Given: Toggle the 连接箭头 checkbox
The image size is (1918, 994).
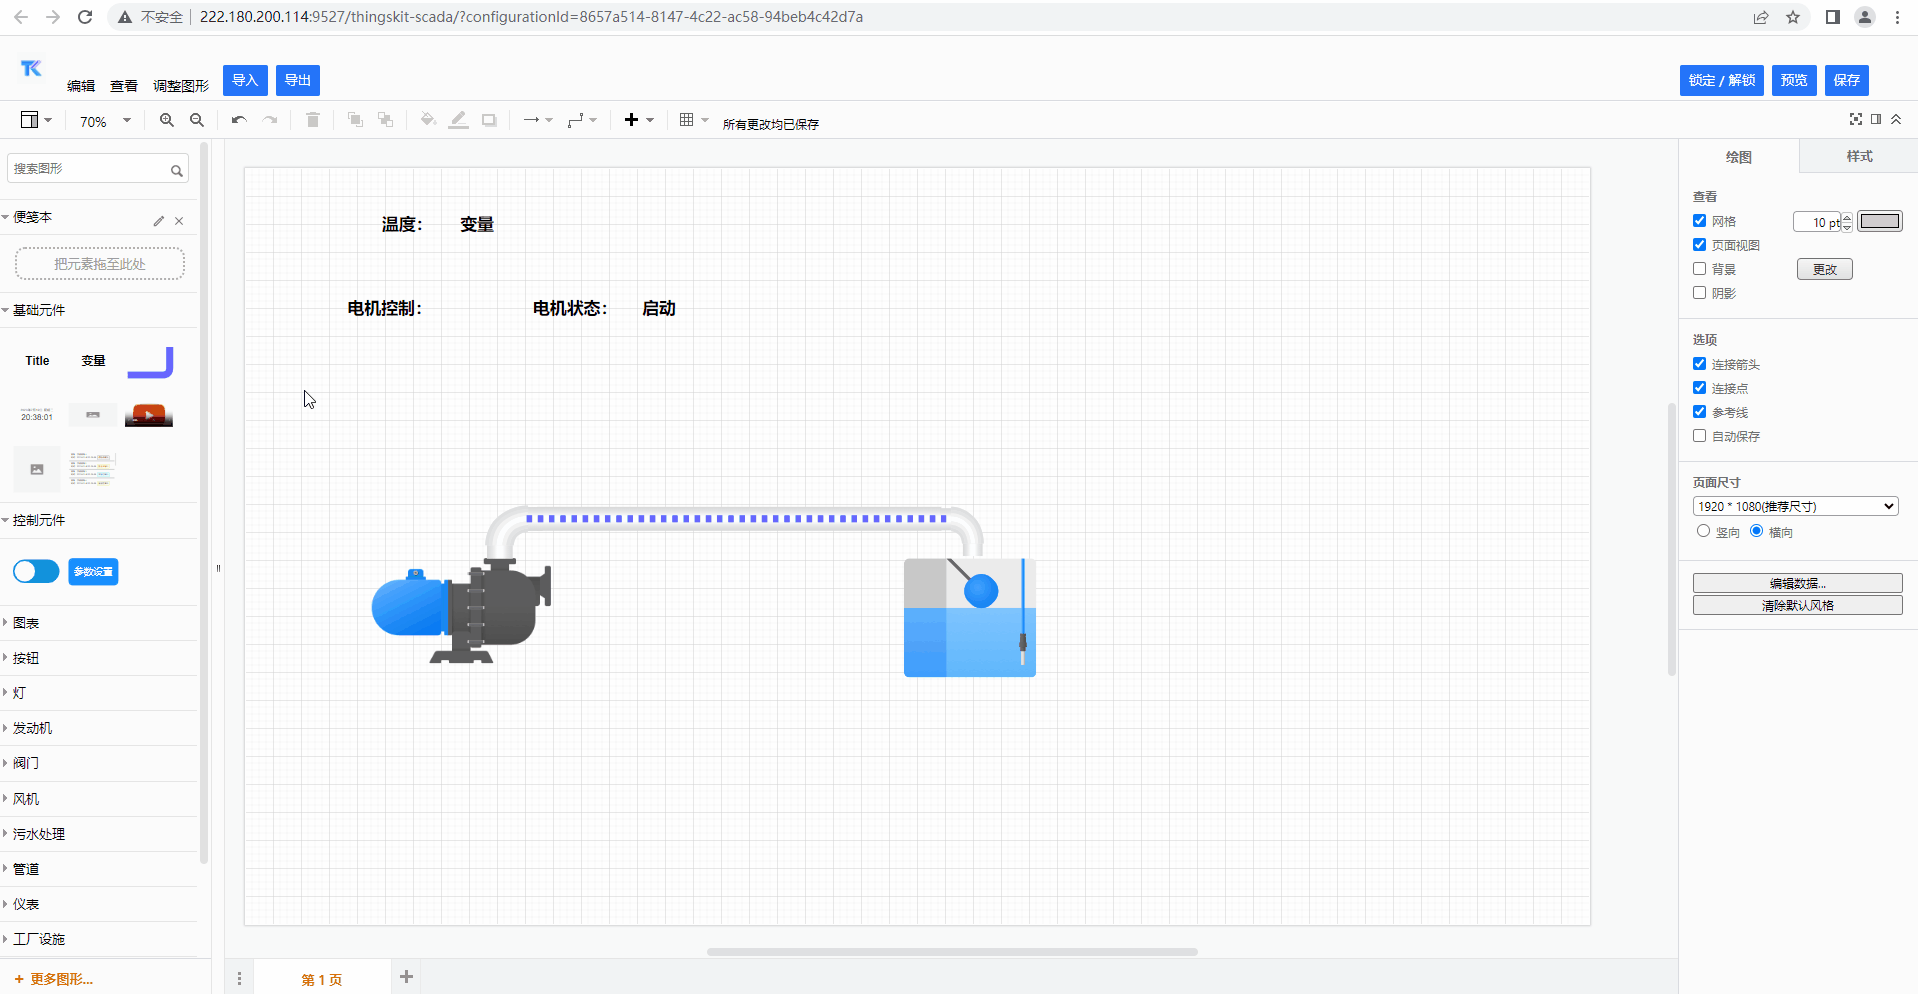Looking at the screenshot, I should [1699, 364].
